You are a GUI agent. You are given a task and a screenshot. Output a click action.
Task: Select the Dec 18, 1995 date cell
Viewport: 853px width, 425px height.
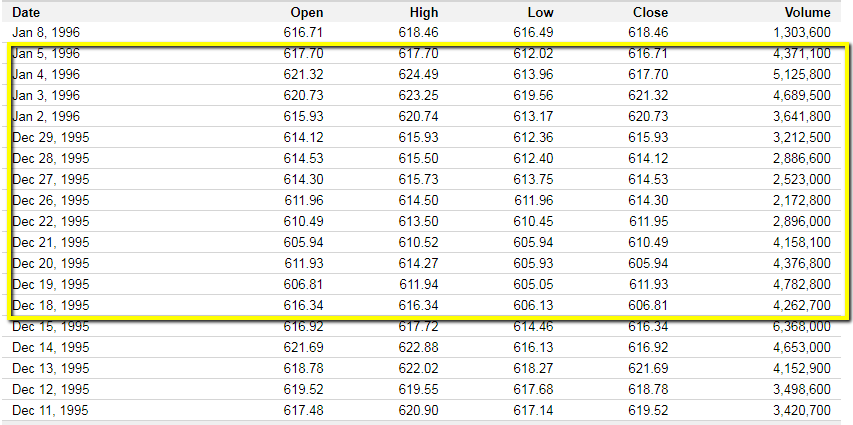tap(51, 306)
